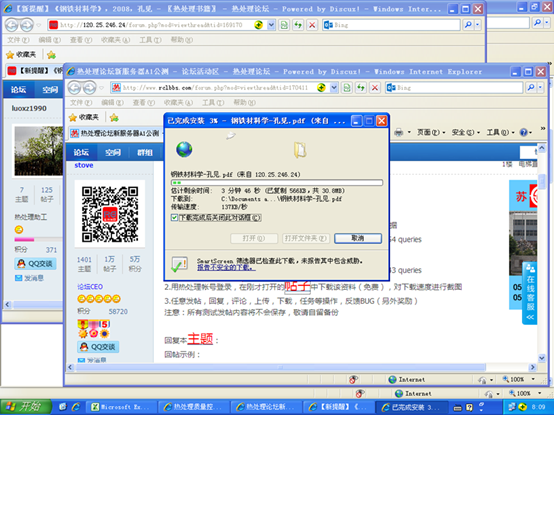Click 群组 nav tab in front forum page
Screen dimensions: 554x523
tap(145, 152)
